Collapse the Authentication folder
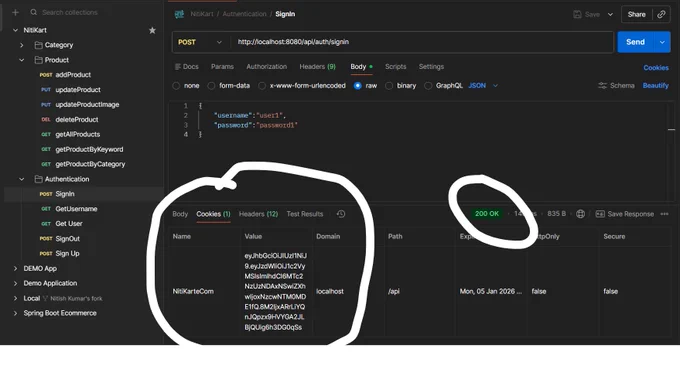This screenshot has width=680, height=369. pyautogui.click(x=22, y=179)
